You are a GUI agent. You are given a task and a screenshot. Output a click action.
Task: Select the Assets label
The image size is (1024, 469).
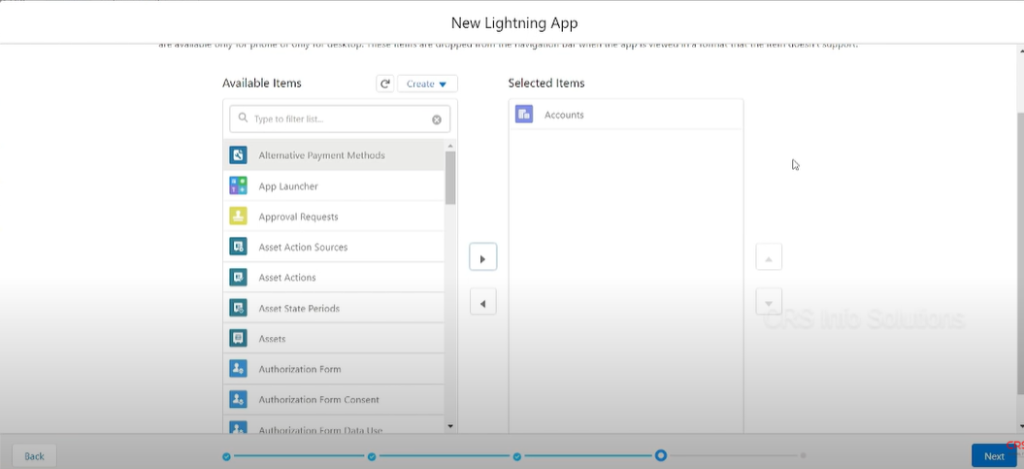tap(272, 338)
